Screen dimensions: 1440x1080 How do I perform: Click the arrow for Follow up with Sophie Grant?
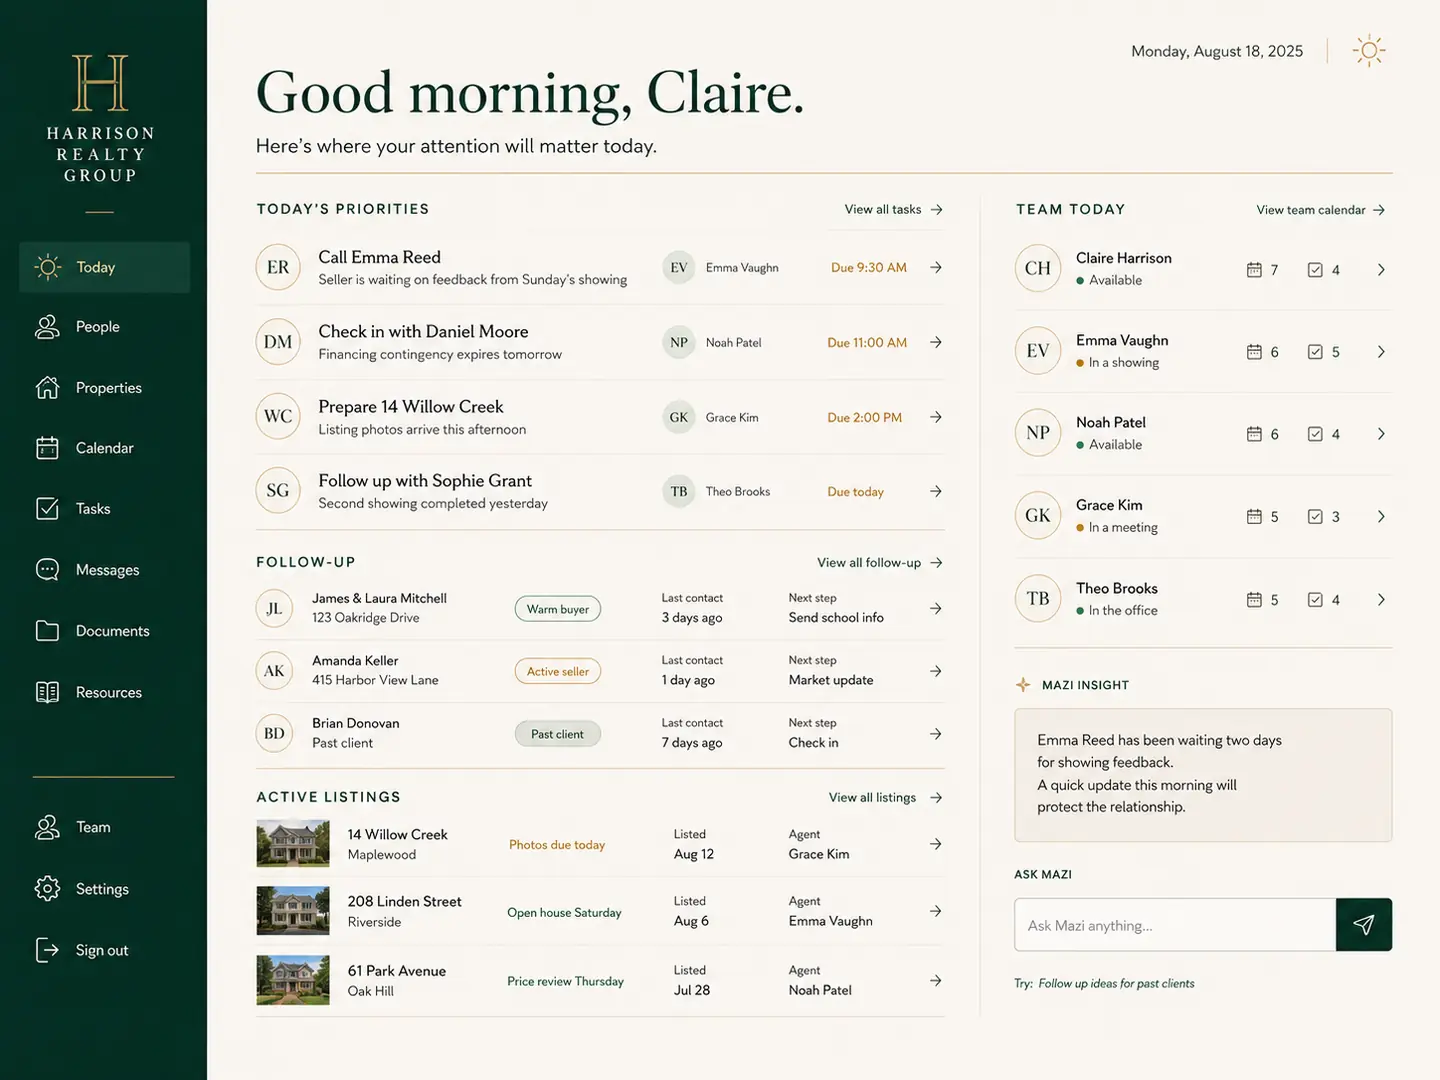tap(936, 492)
